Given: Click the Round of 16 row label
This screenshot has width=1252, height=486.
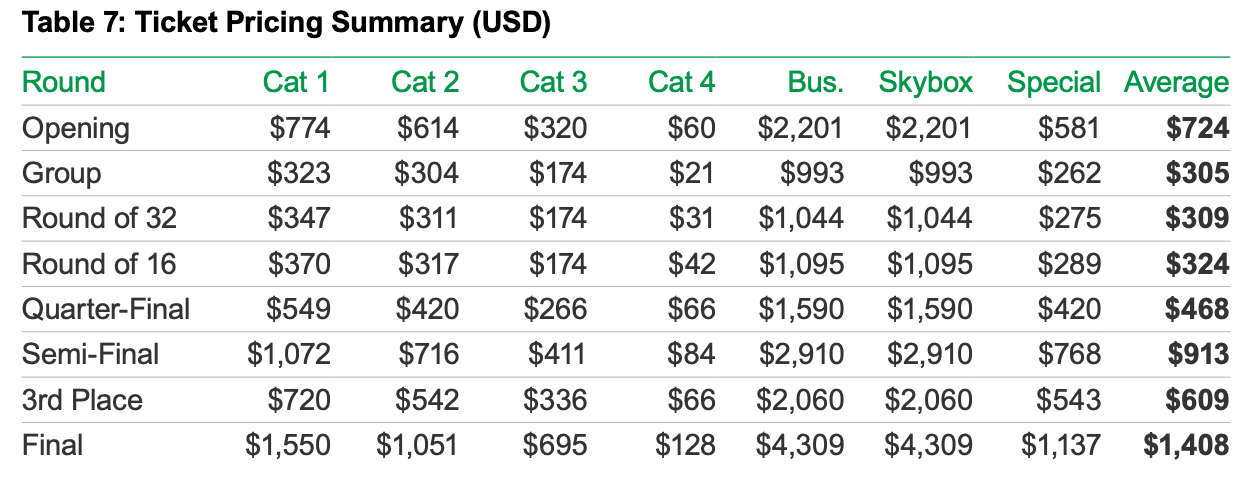Looking at the screenshot, I should tap(98, 264).
